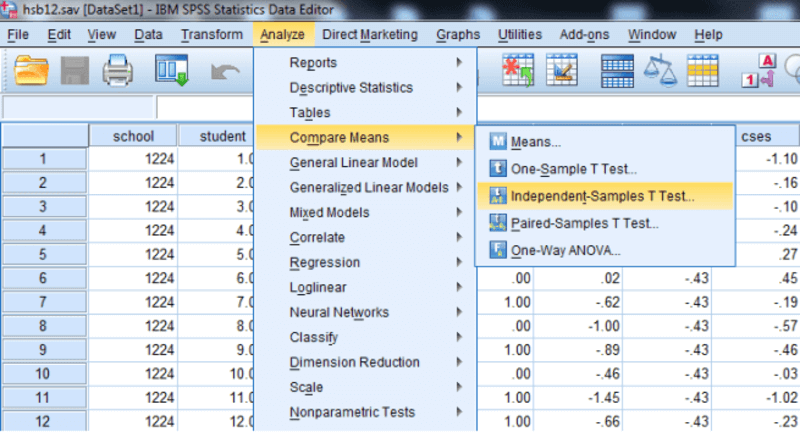800x432 pixels.
Task: Expand the Scale submenu
Action: (x=366, y=387)
